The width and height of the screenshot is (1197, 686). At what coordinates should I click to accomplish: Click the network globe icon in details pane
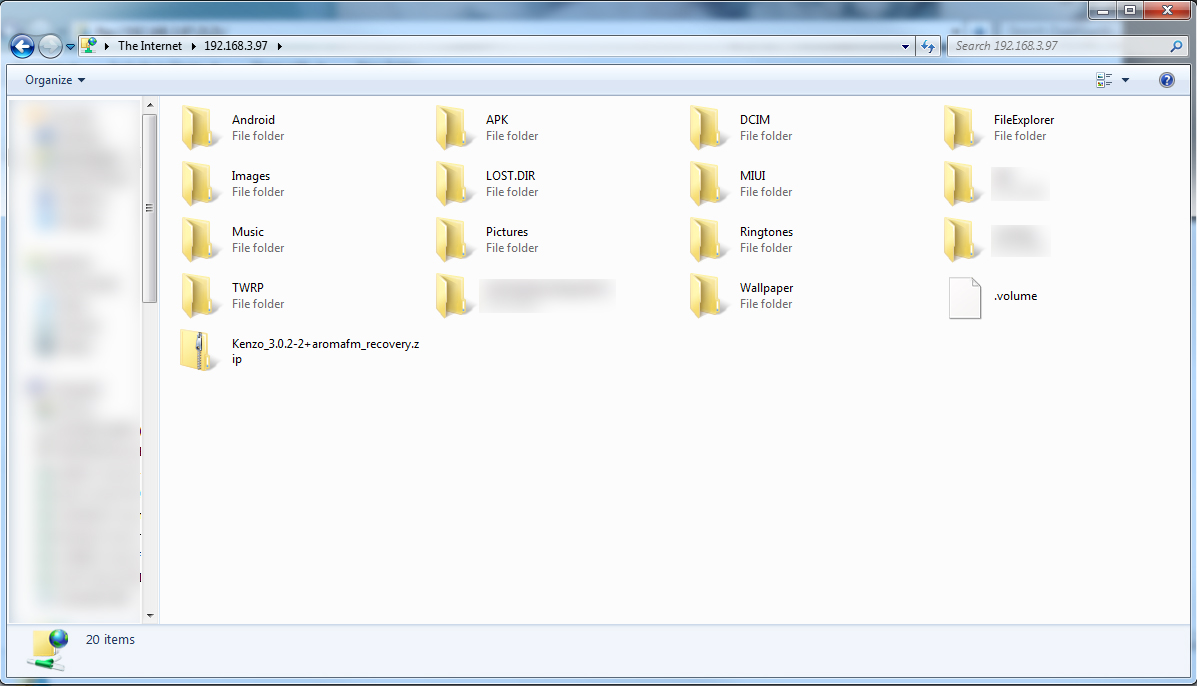48,650
